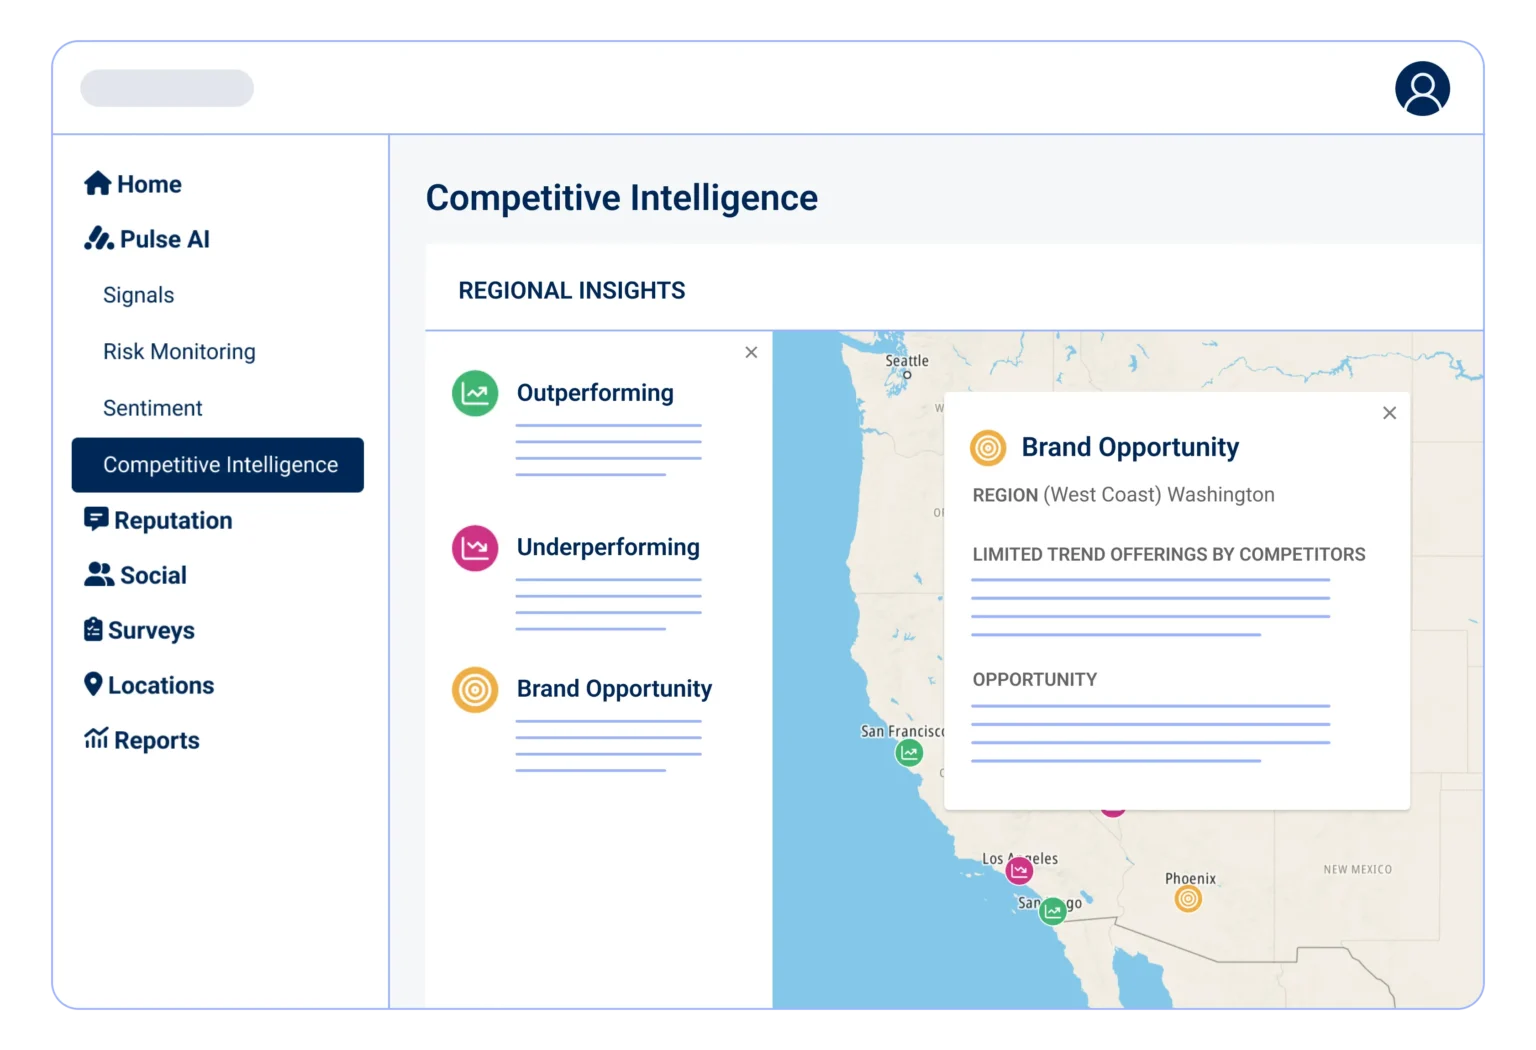The image size is (1536, 1050).
Task: Click the orange map marker at Phoenix
Action: pyautogui.click(x=1188, y=899)
